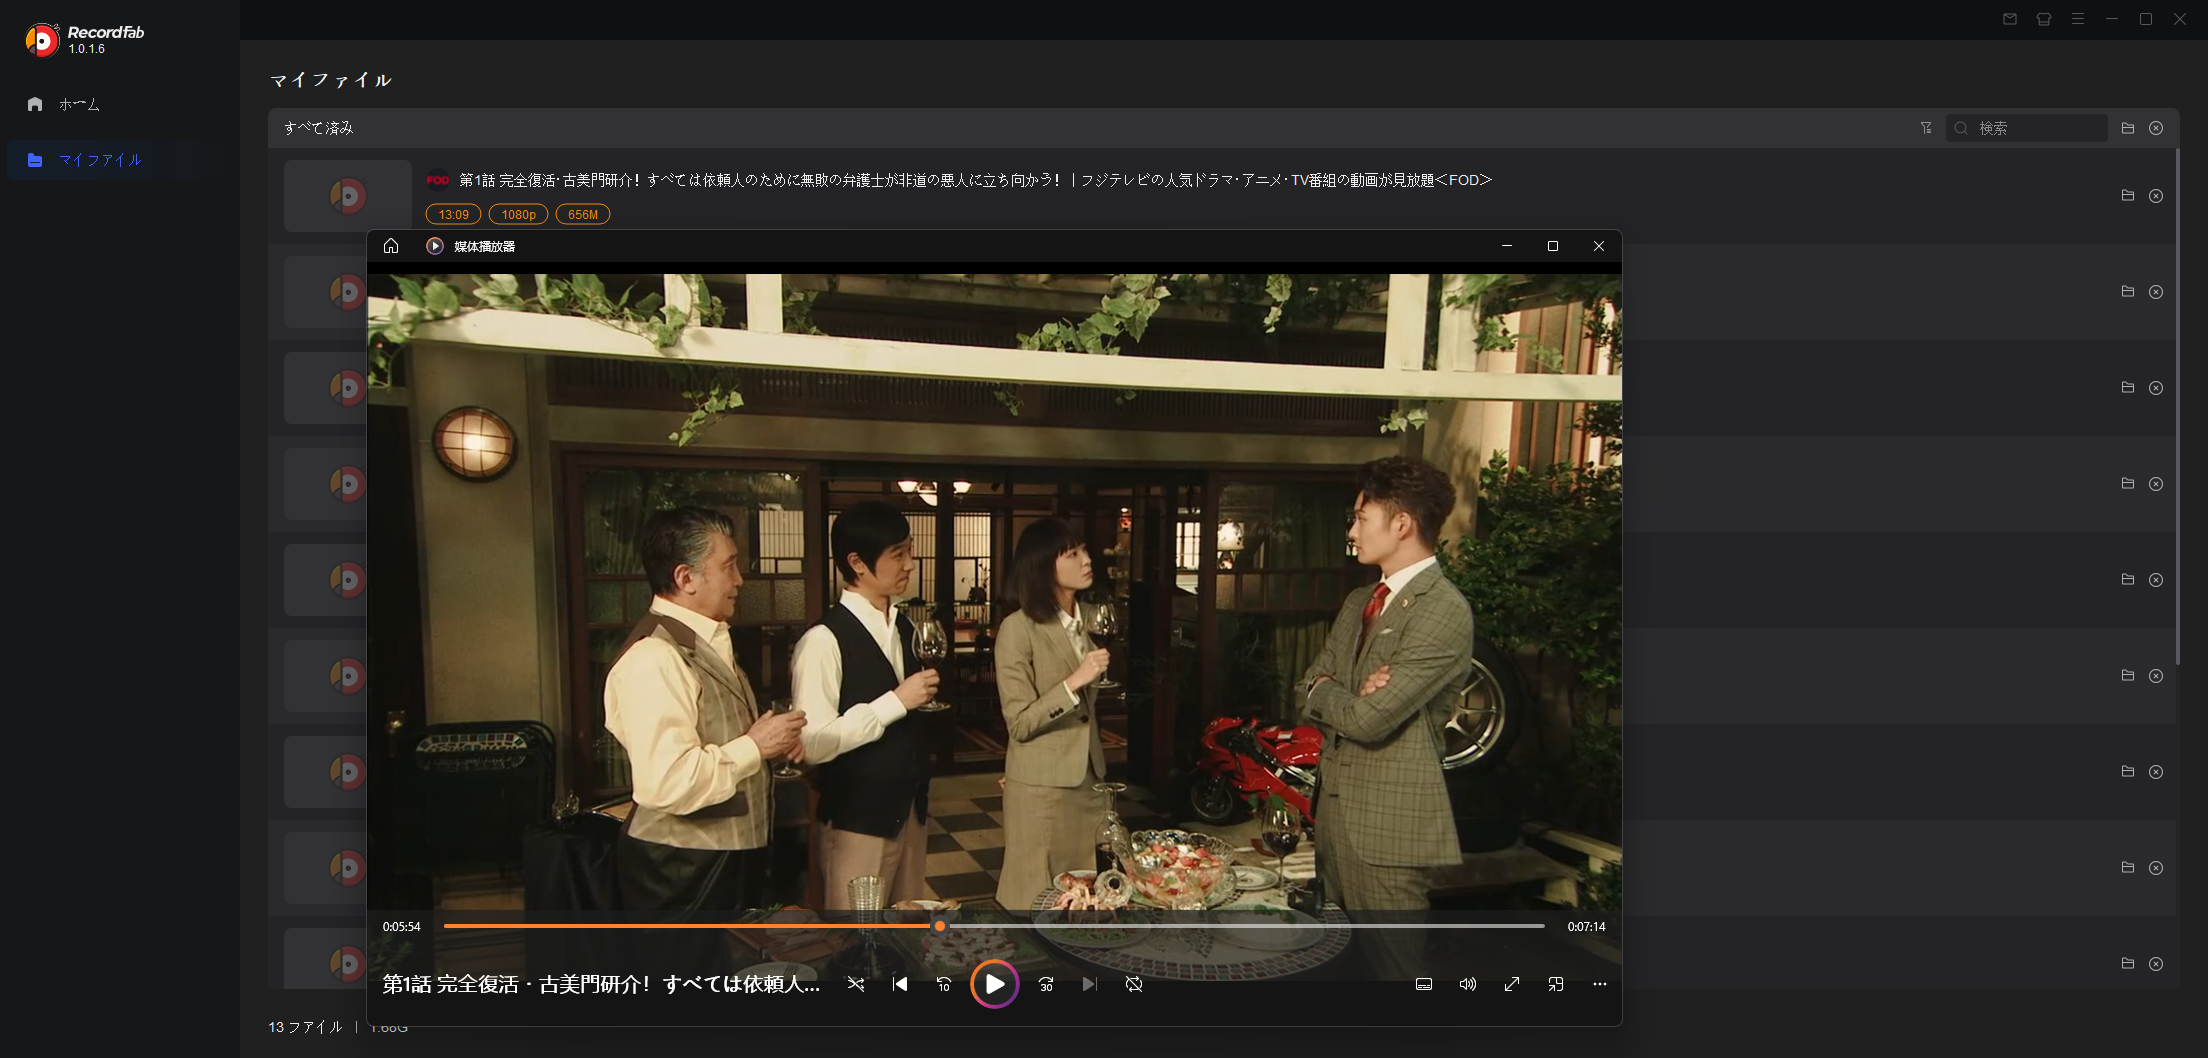Click the 13 ファイル count in the footer

coord(305,1027)
